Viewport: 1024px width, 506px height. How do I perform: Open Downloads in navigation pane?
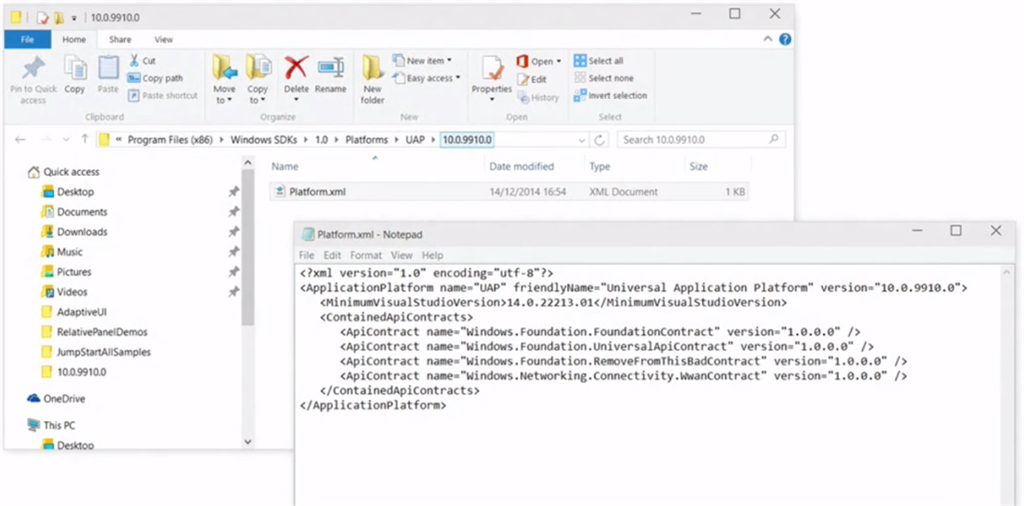pyautogui.click(x=74, y=232)
